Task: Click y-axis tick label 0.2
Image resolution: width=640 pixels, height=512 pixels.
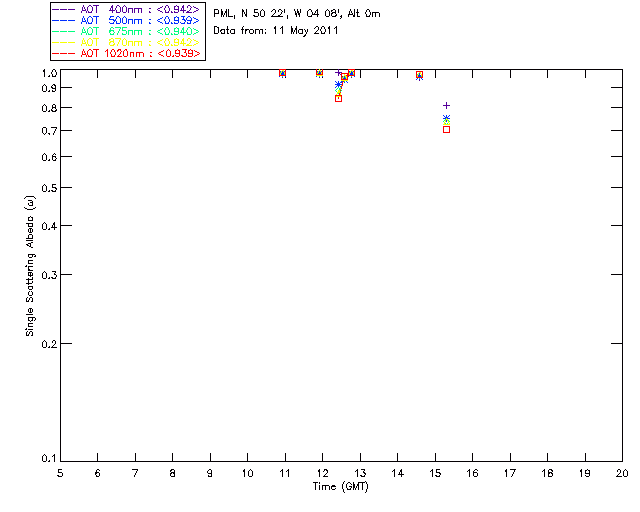Action: click(x=49, y=344)
